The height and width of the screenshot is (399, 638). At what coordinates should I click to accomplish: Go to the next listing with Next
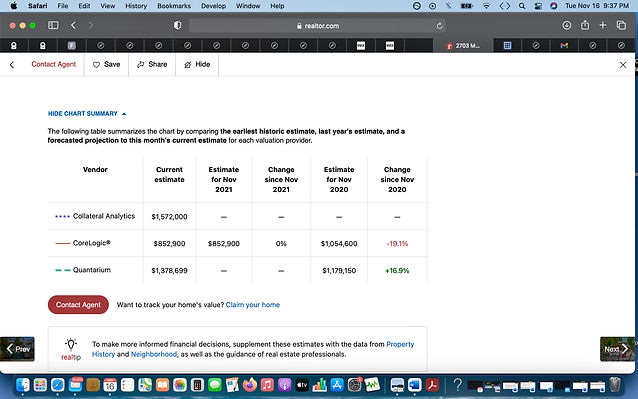click(x=617, y=349)
